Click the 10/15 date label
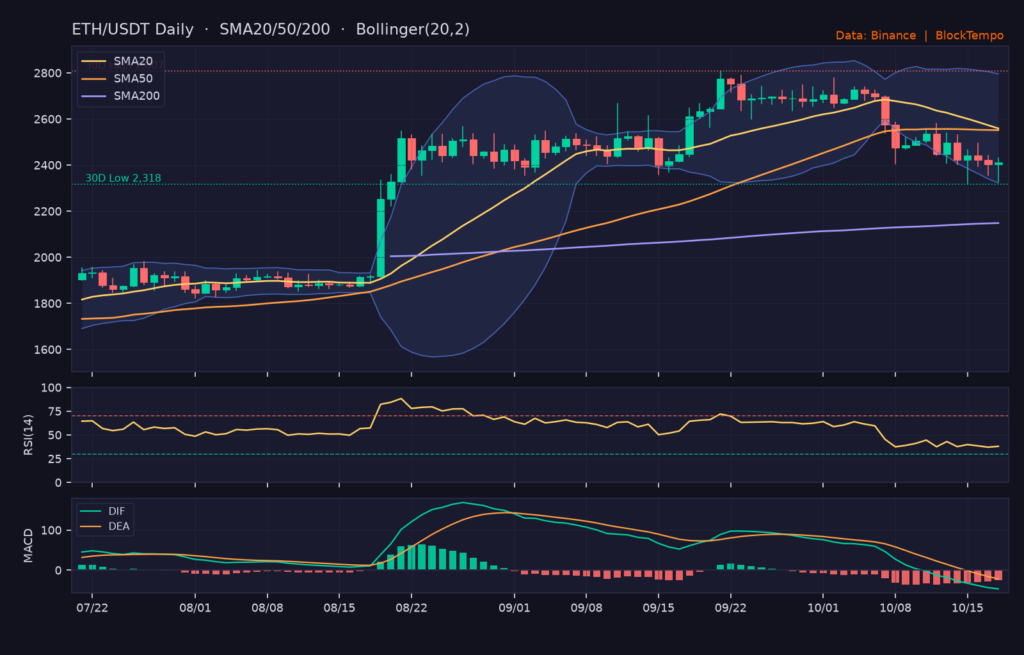Viewport: 1024px width, 655px height. (x=967, y=608)
